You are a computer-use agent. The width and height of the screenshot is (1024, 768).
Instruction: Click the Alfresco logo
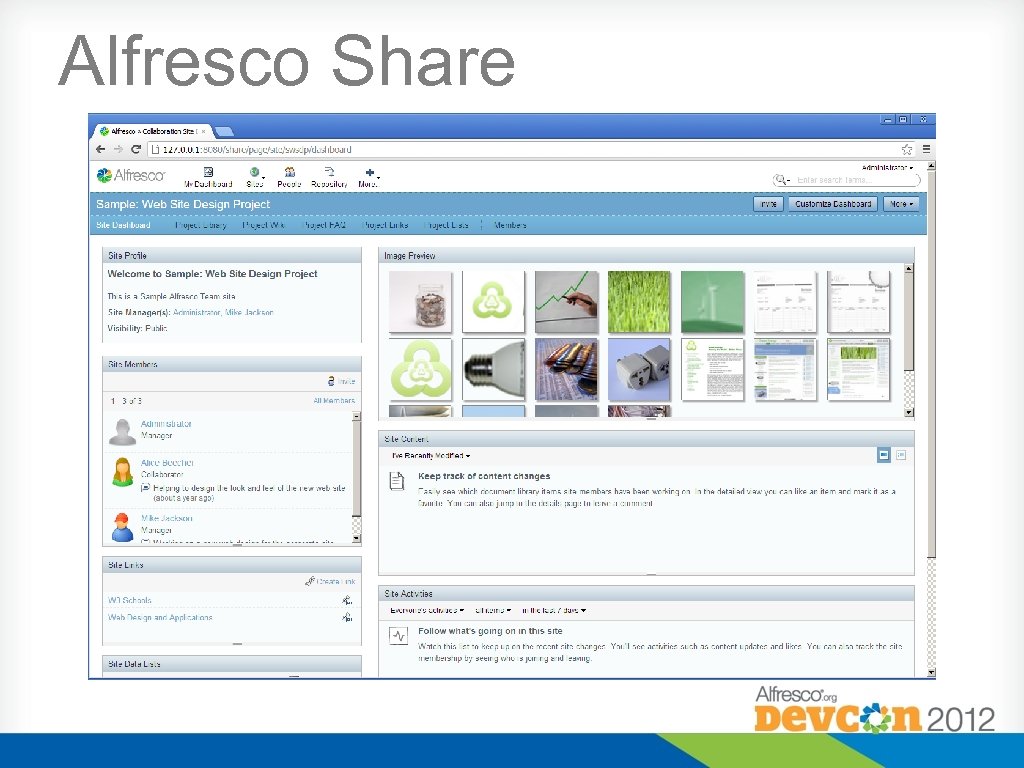coord(131,175)
